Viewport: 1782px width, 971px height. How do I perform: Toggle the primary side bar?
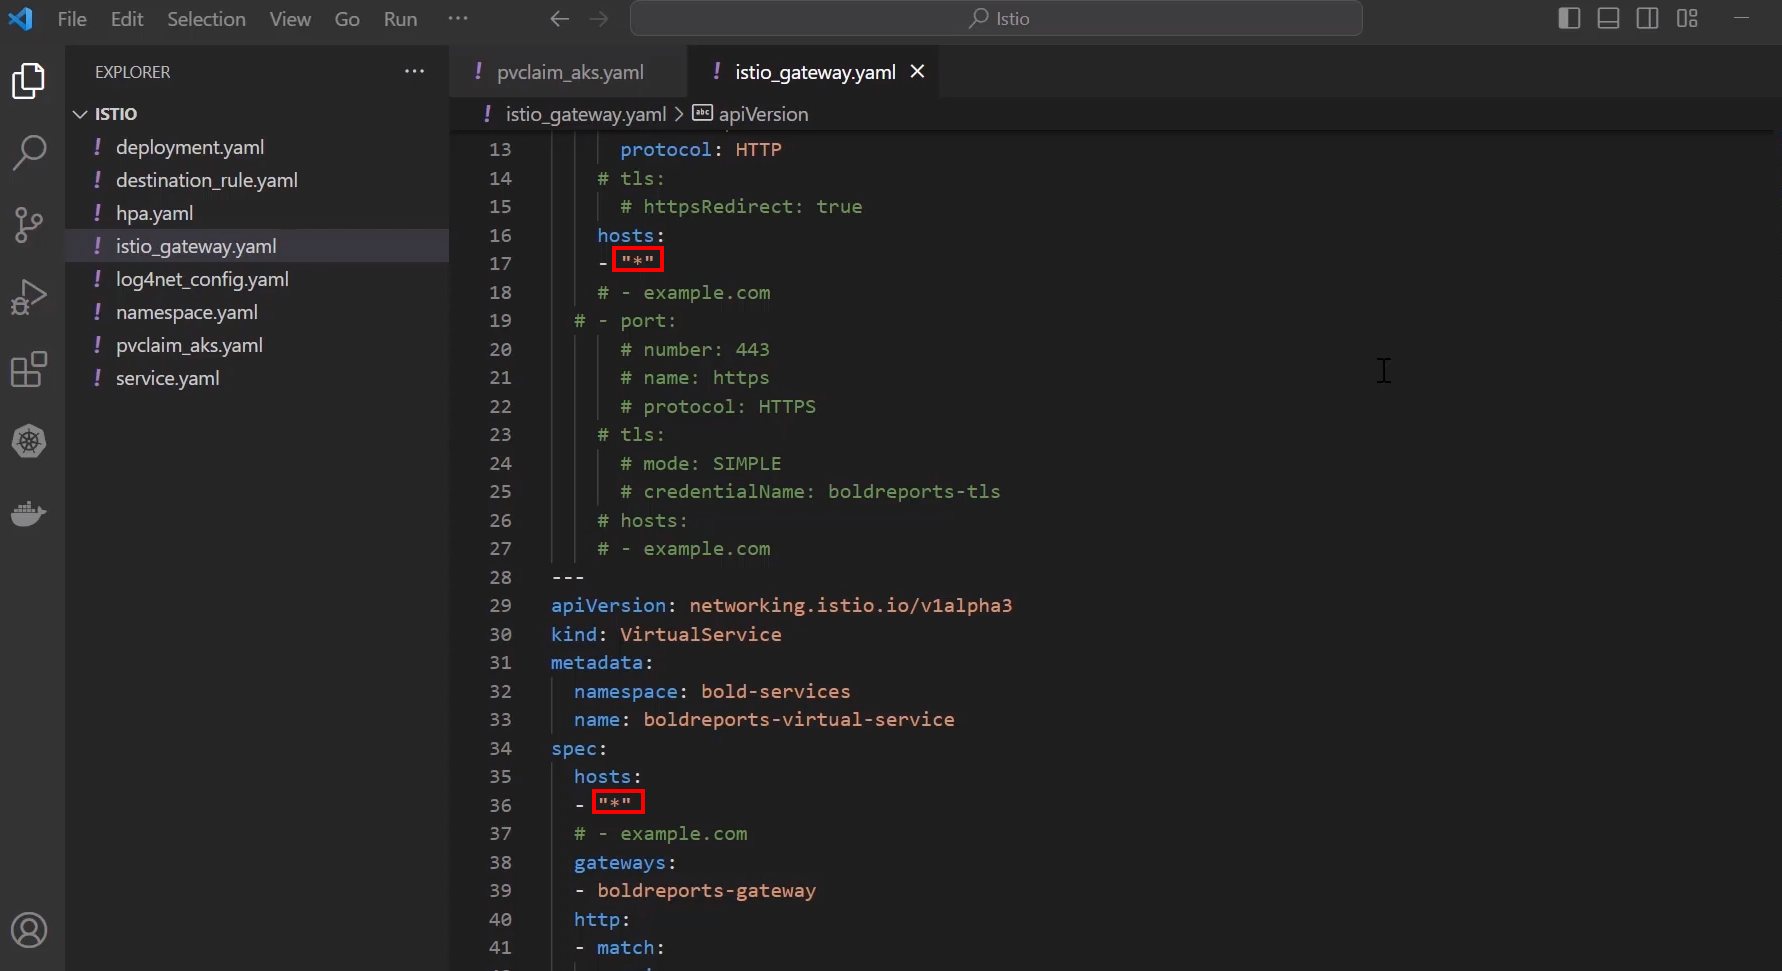coord(1569,18)
